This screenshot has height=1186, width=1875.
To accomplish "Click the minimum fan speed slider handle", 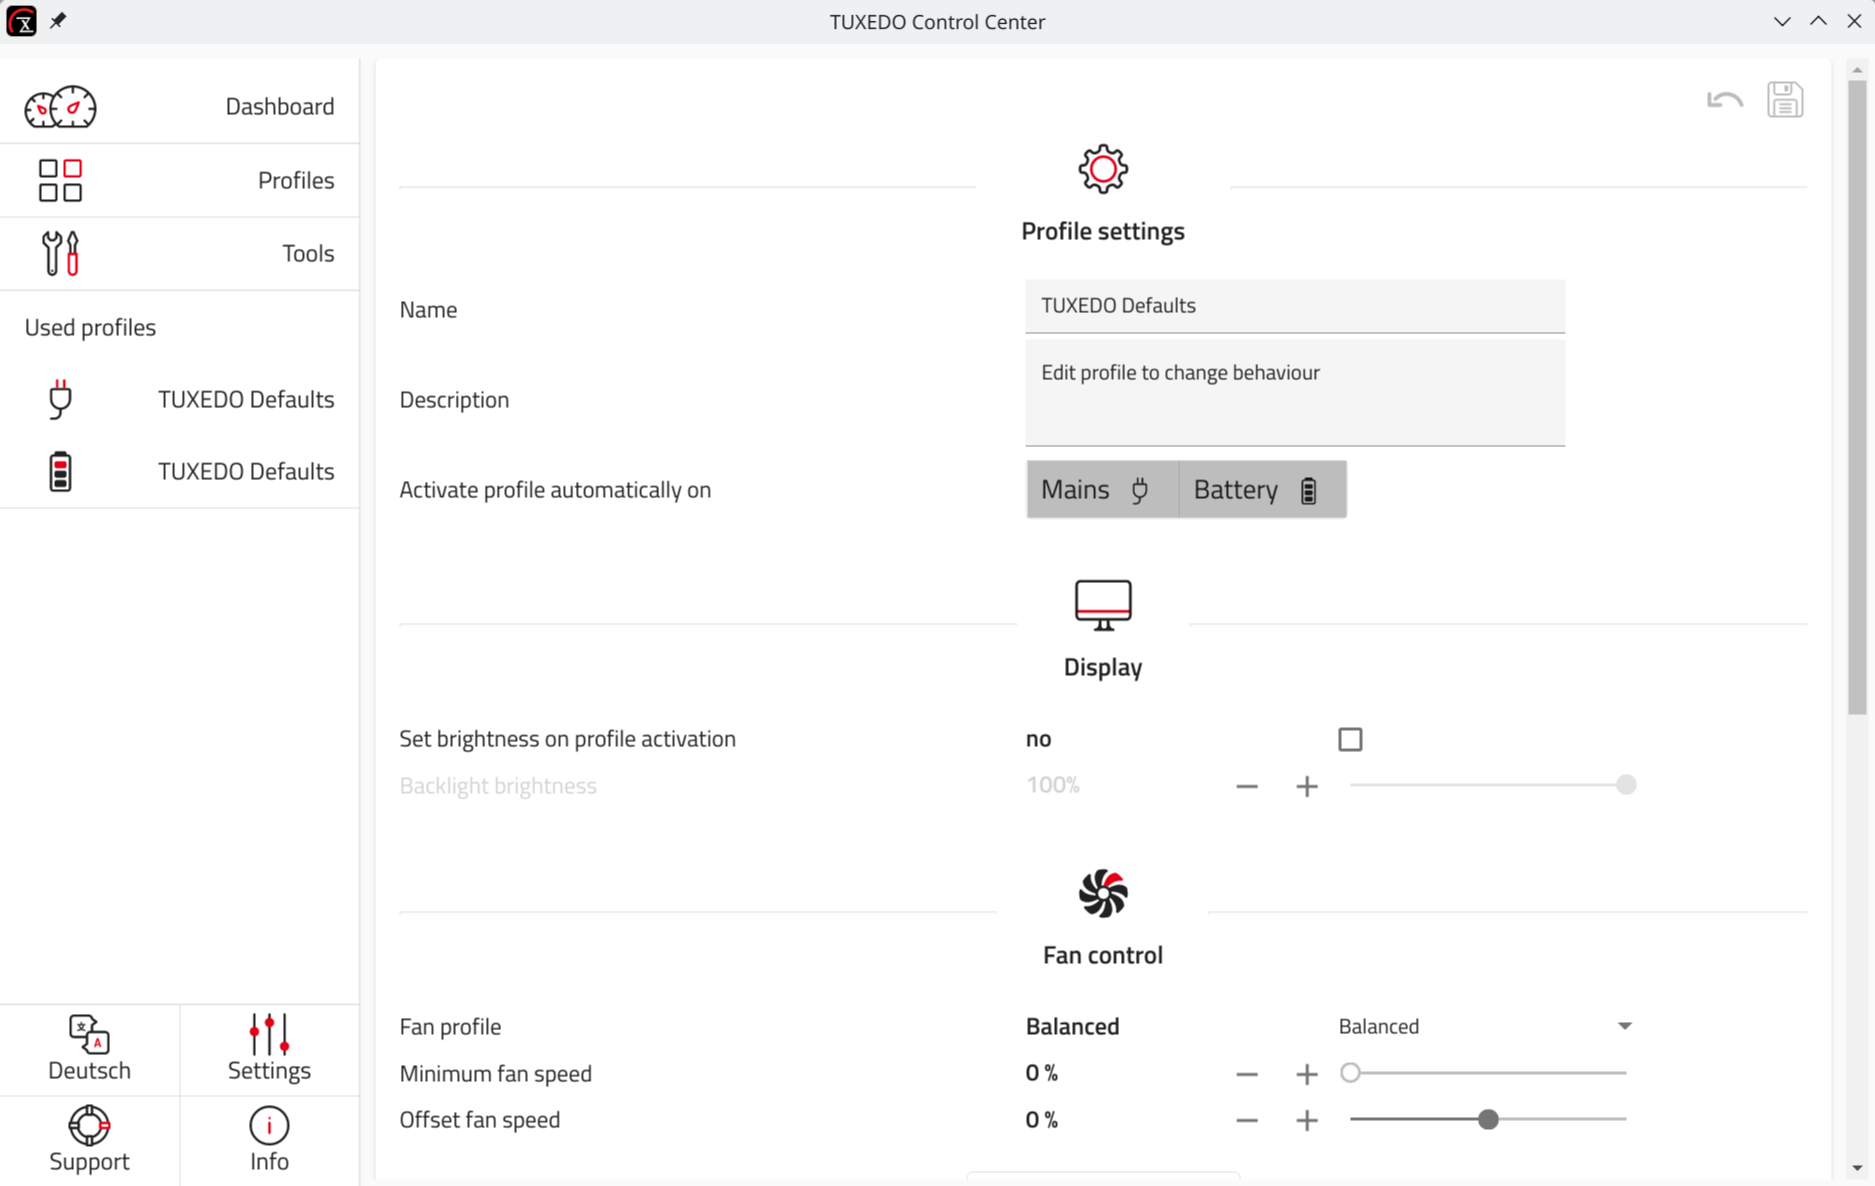I will click(1350, 1073).
